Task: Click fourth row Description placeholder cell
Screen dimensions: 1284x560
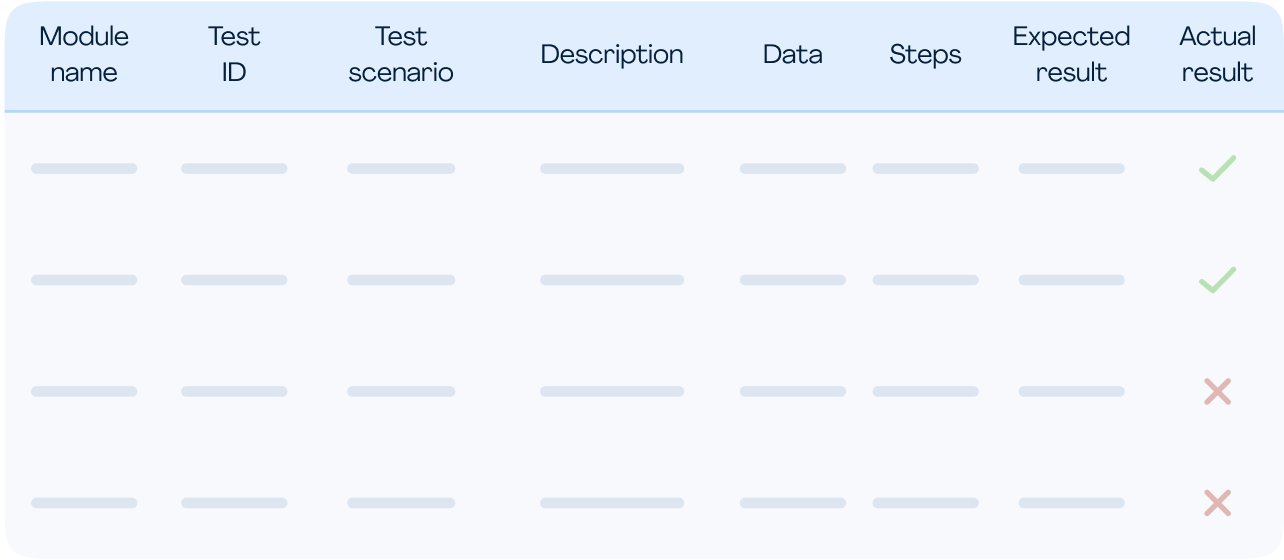Action: [x=612, y=503]
